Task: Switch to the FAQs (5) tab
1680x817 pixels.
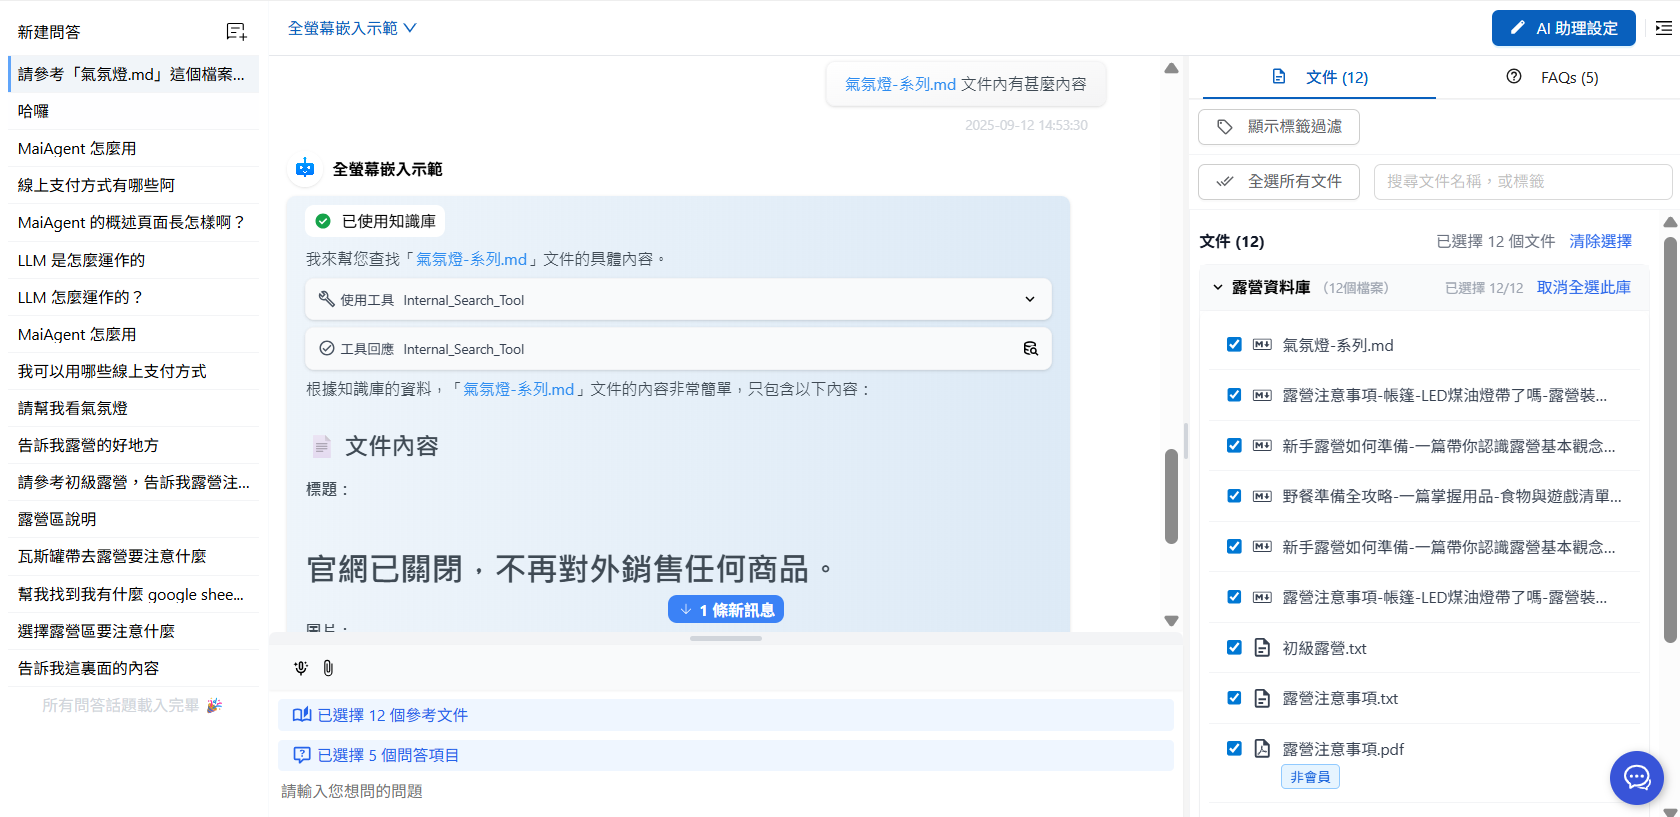Action: pos(1552,78)
